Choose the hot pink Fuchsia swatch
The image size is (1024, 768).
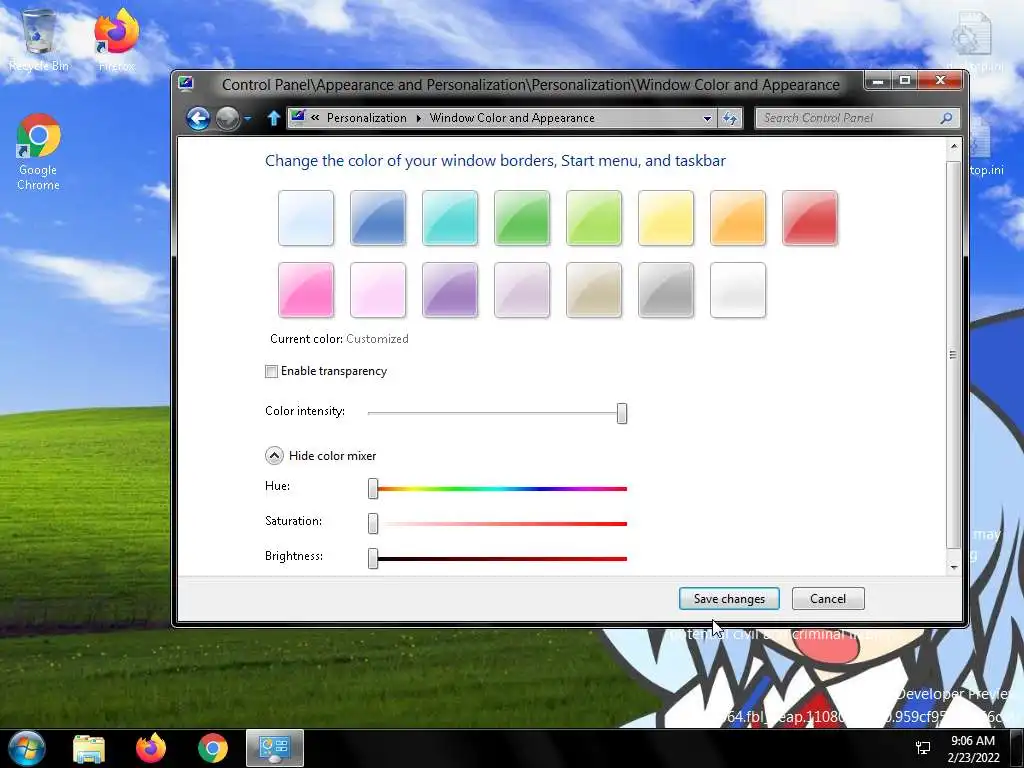pos(306,290)
